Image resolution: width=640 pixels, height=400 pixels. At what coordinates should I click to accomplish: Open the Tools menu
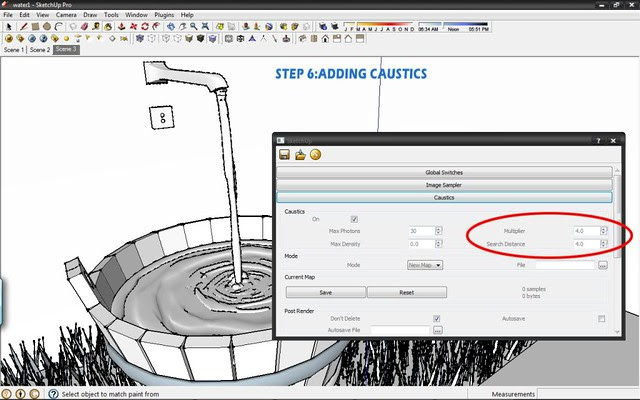click(x=111, y=15)
